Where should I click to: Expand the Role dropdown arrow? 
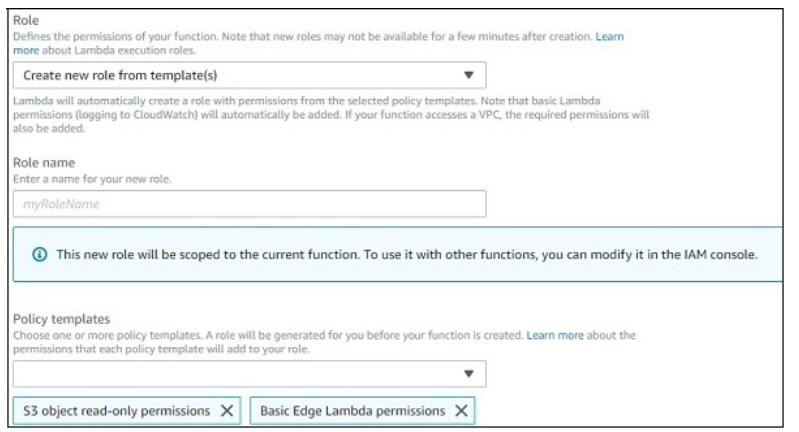click(468, 75)
